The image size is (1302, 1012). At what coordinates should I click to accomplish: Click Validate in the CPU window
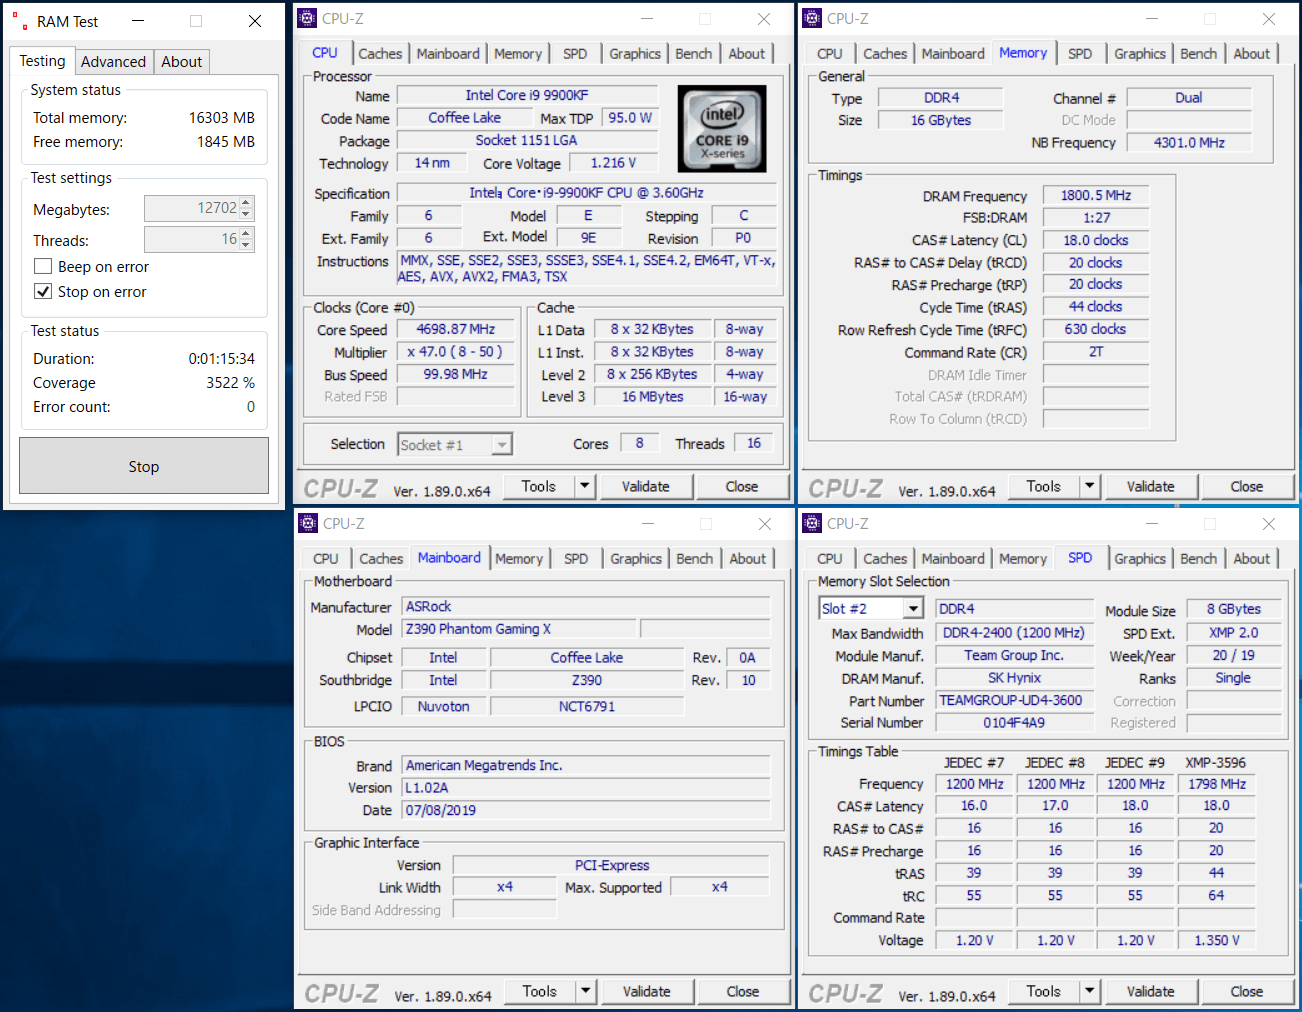point(646,487)
